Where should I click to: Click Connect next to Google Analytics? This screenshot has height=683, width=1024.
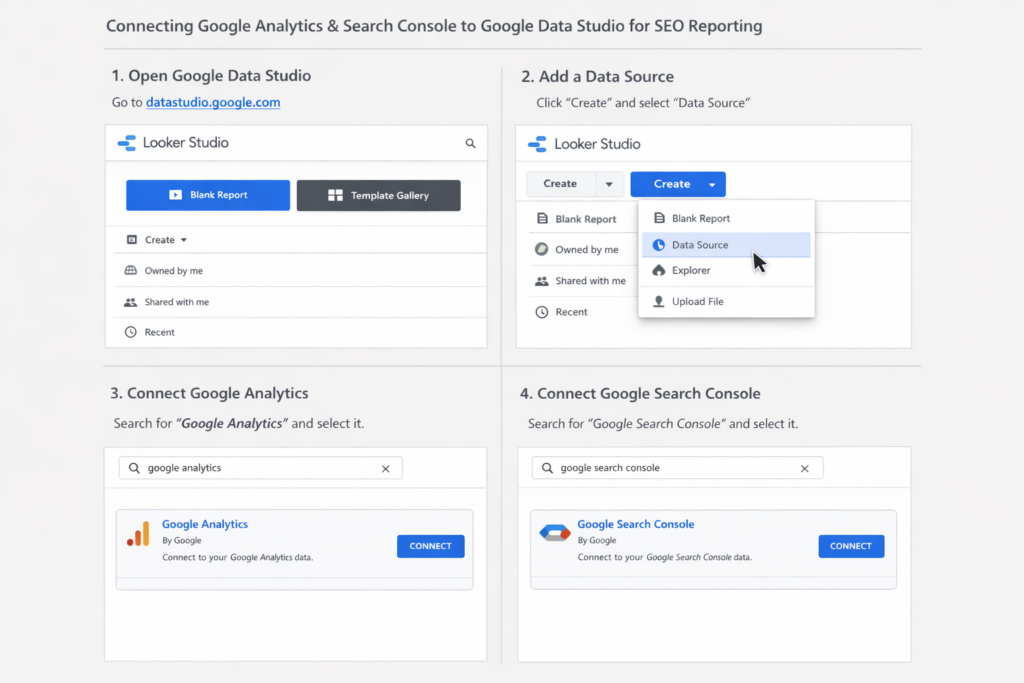click(430, 545)
